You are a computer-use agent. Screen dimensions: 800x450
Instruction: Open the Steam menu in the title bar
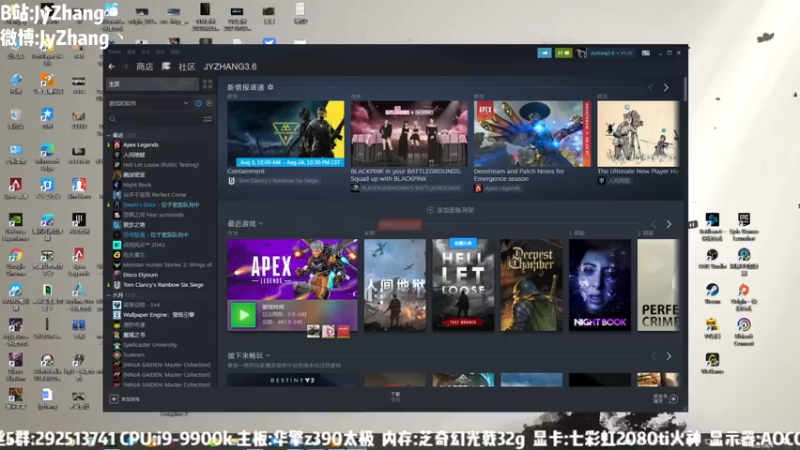[x=115, y=52]
